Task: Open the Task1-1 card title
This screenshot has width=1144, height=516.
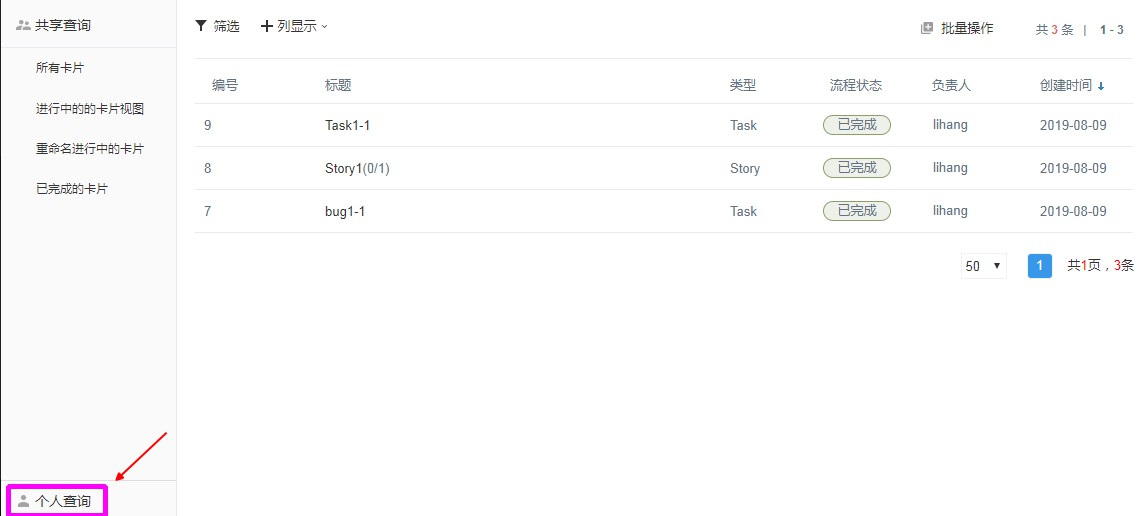Action: [347, 125]
